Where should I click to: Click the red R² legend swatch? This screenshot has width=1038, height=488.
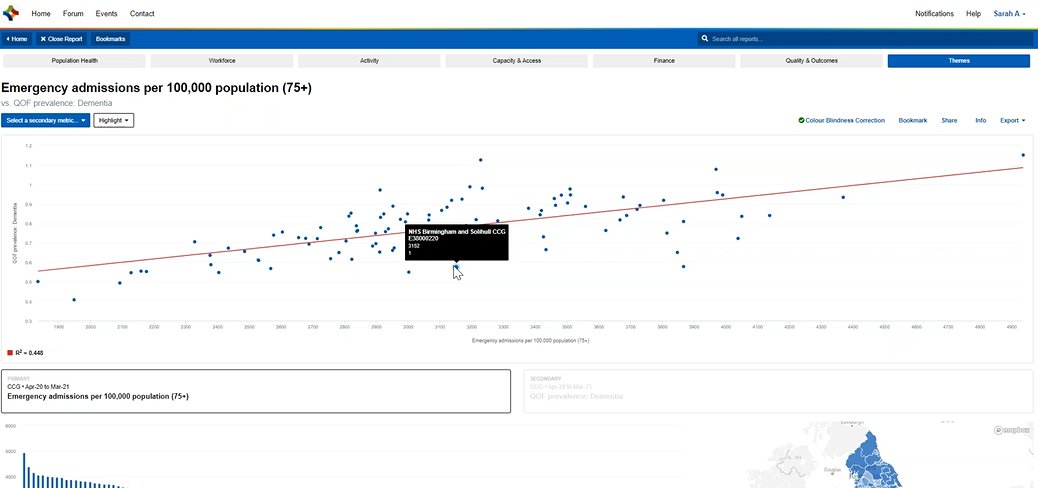[10, 353]
